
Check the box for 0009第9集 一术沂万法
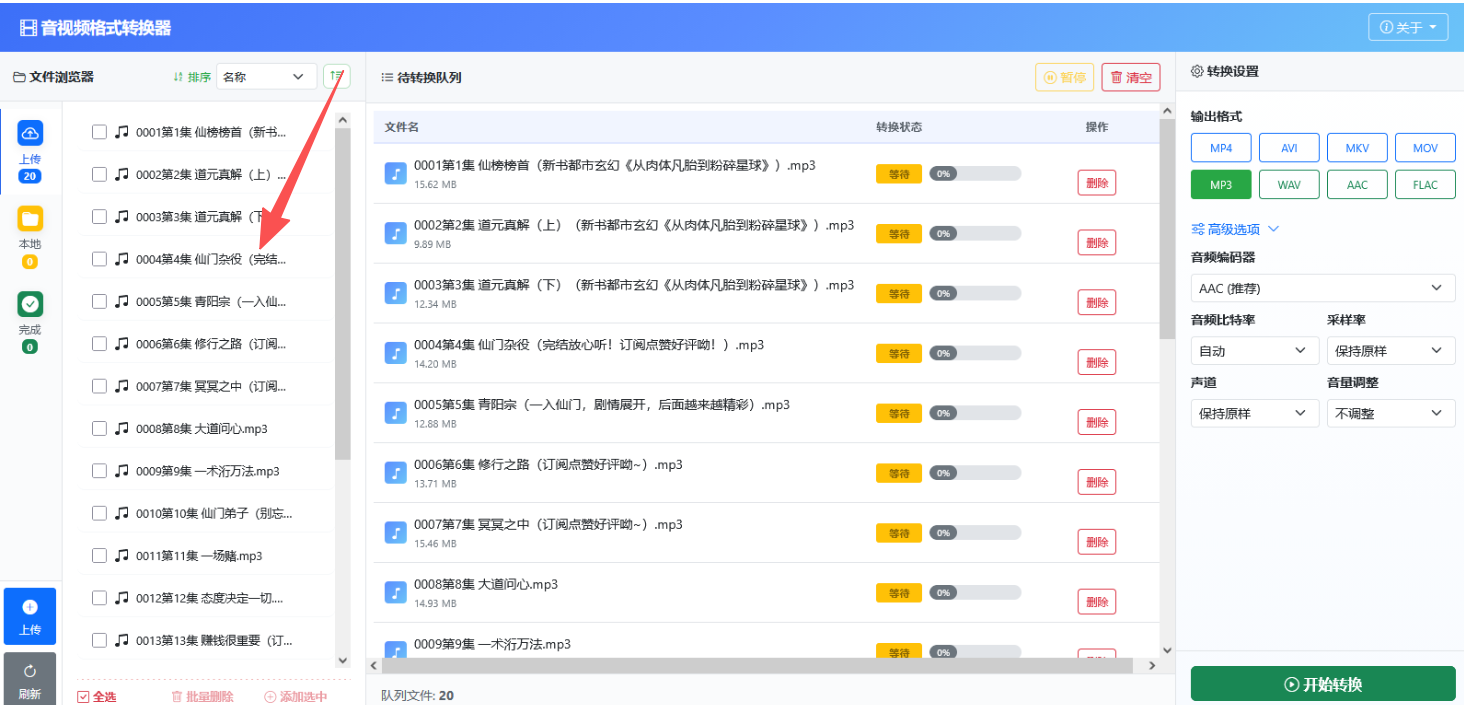tap(99, 470)
